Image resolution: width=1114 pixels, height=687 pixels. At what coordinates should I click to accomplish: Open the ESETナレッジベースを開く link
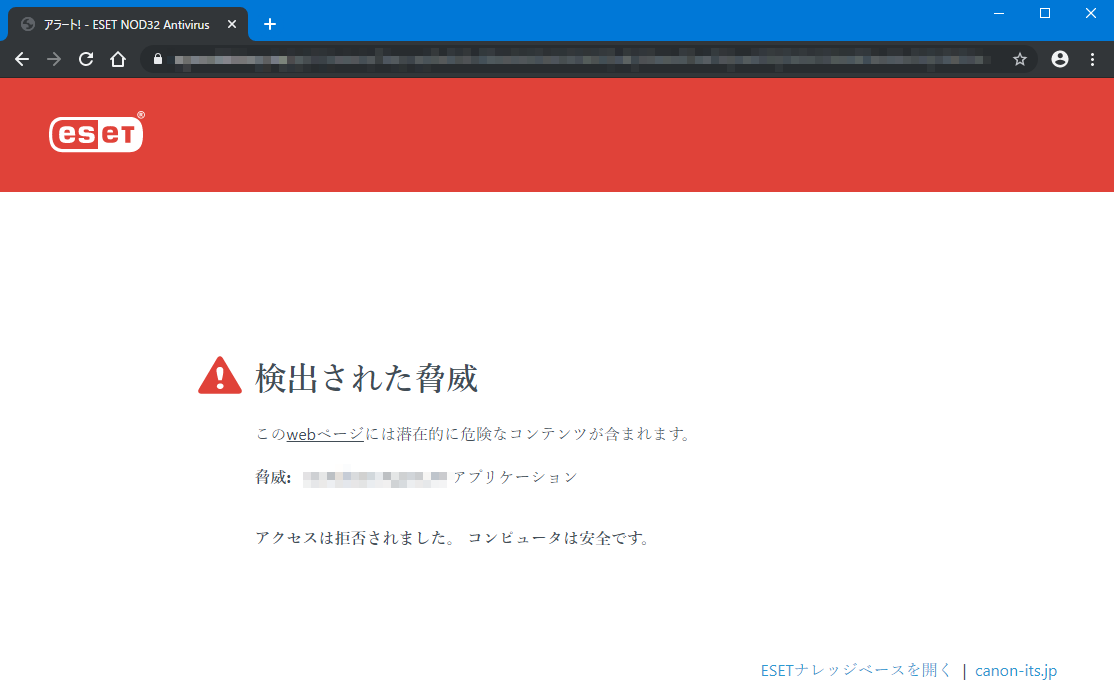855,670
